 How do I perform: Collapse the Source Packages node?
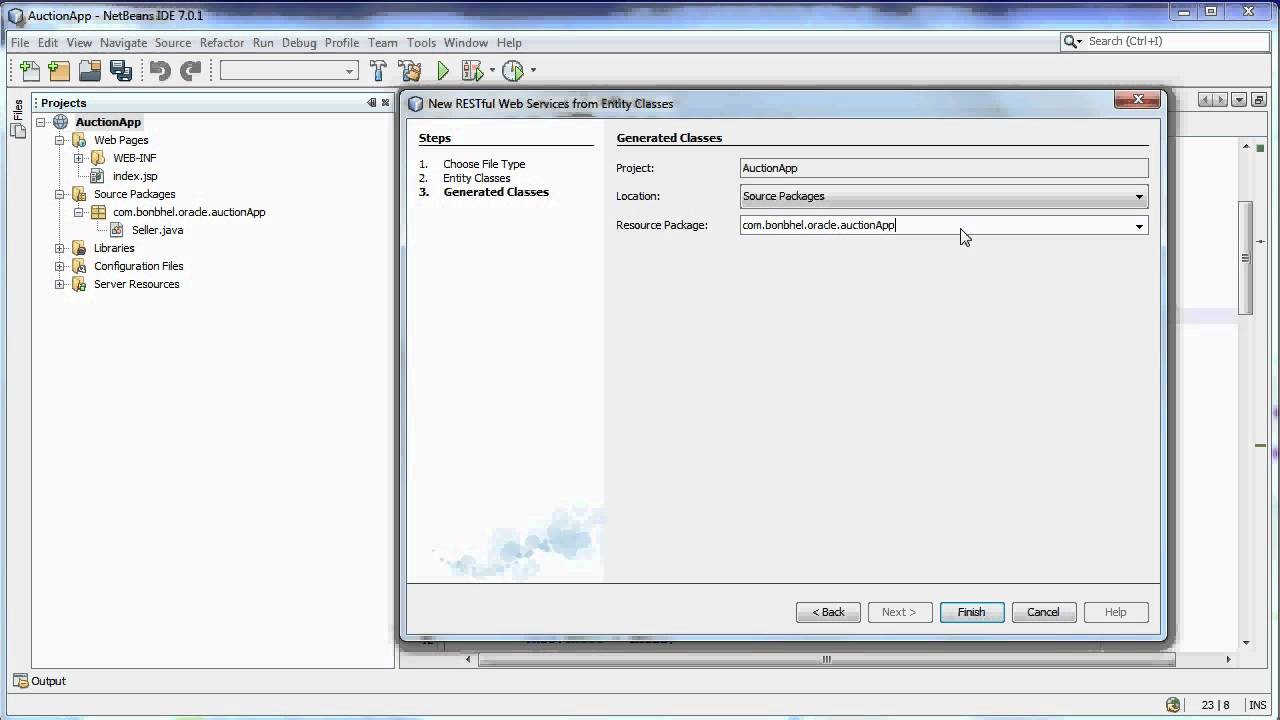60,194
